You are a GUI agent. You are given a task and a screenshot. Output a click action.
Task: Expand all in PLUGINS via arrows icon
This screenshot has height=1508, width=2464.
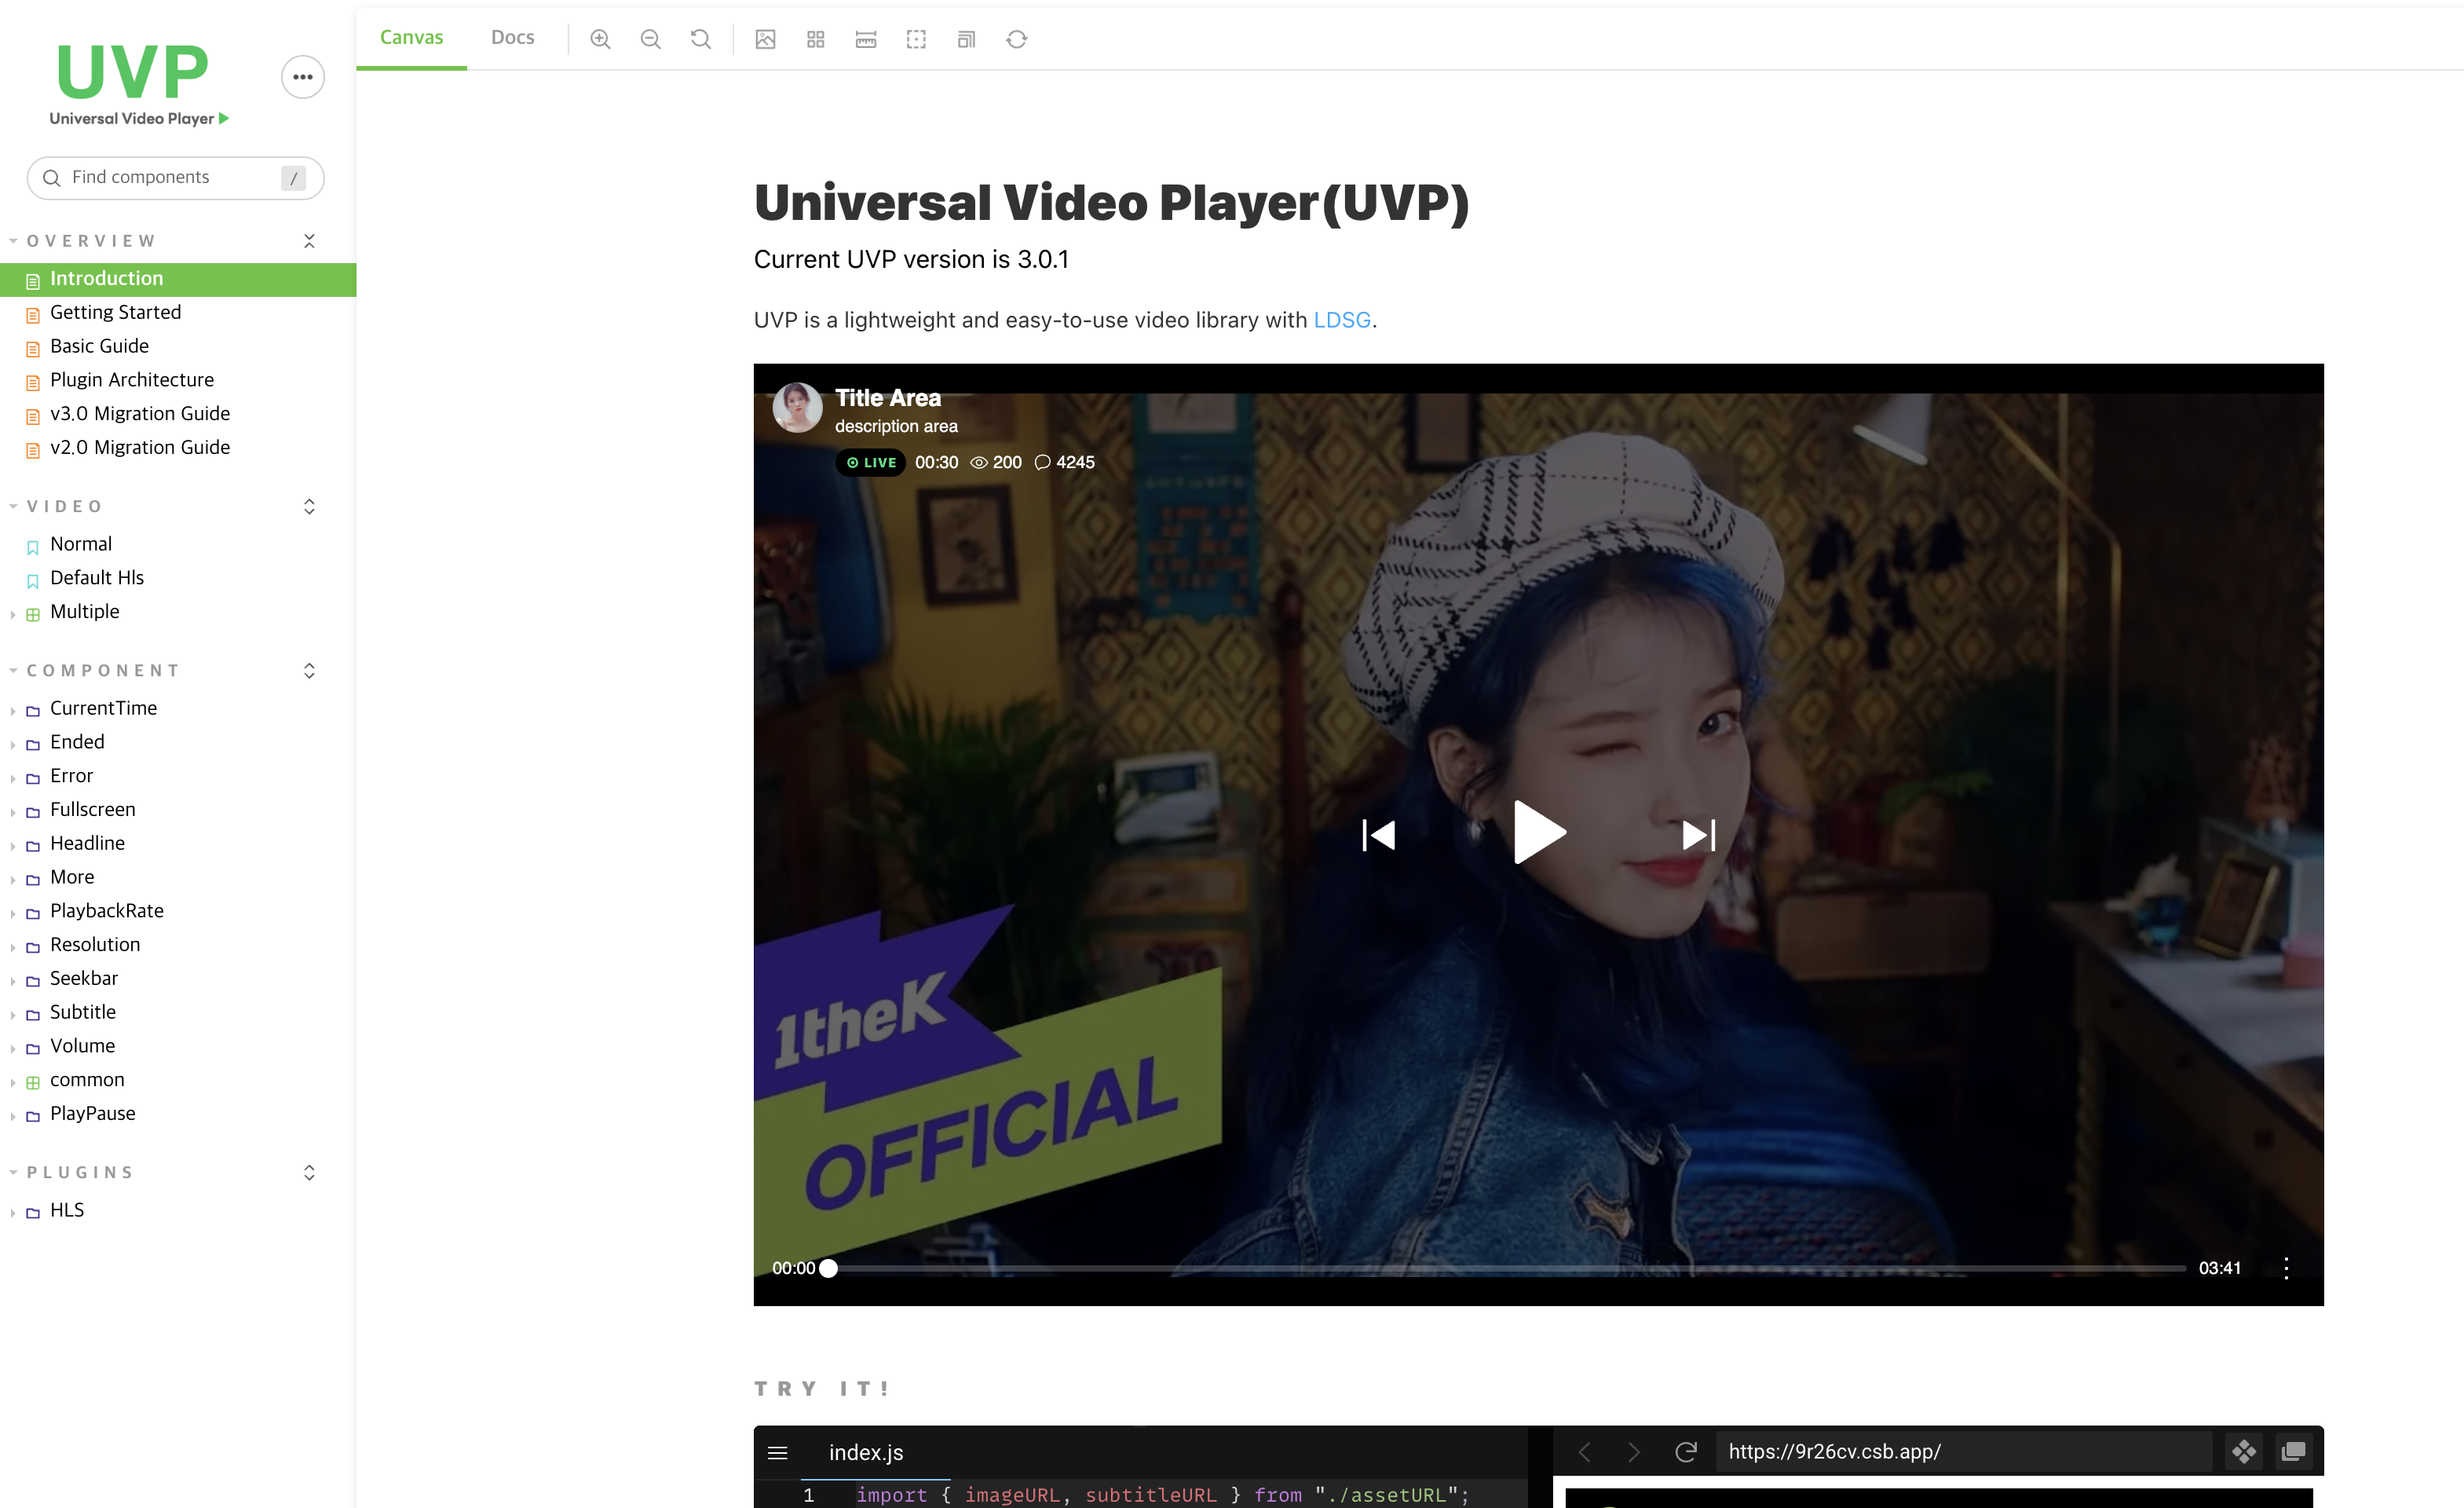(309, 1172)
